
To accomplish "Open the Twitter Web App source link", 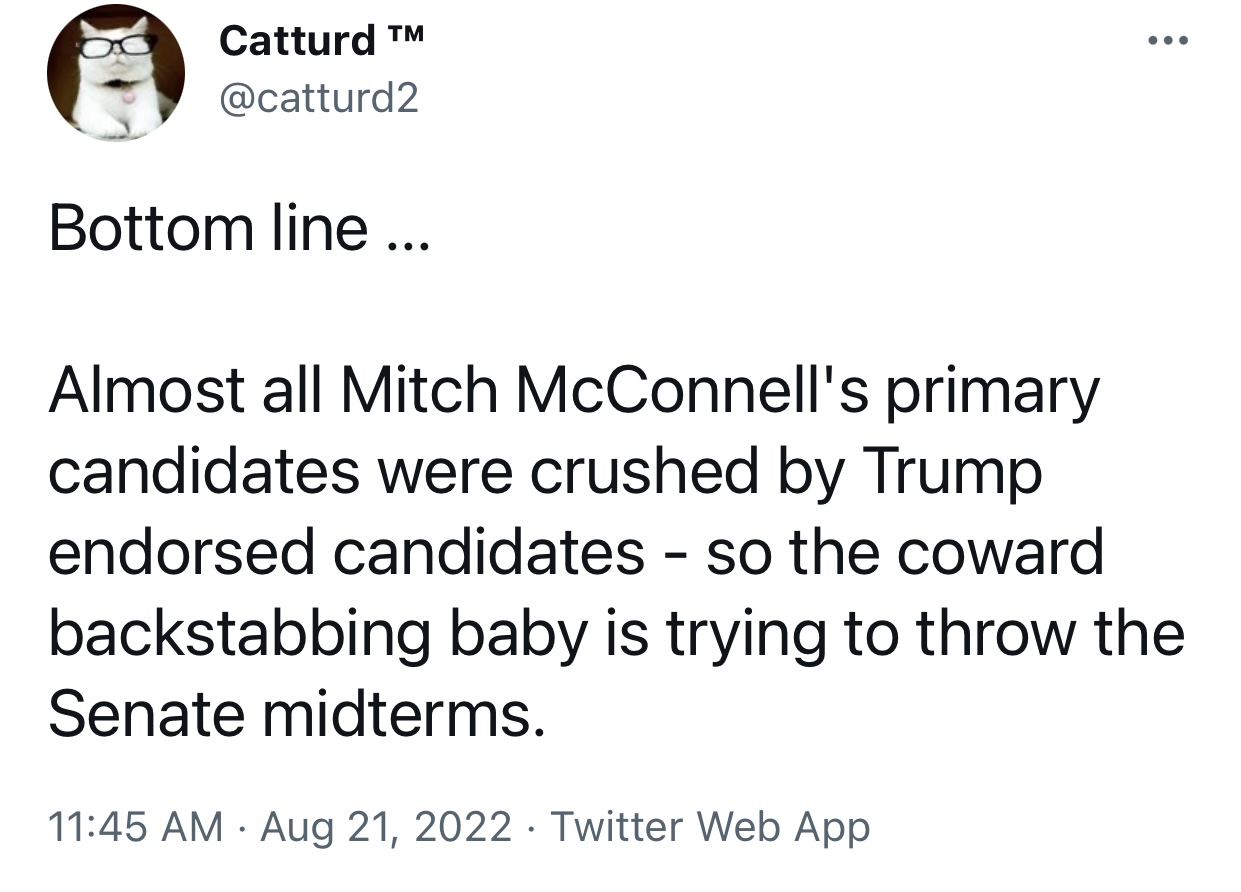I will pos(710,827).
